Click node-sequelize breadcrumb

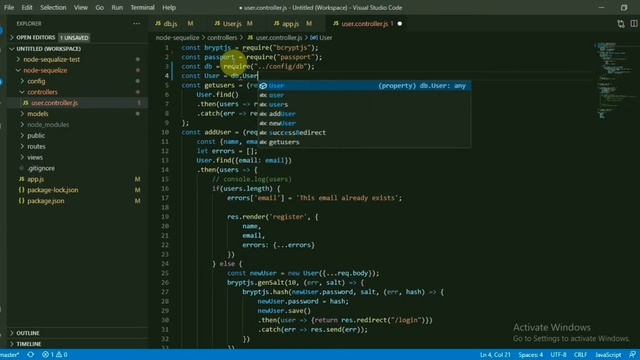(177, 38)
